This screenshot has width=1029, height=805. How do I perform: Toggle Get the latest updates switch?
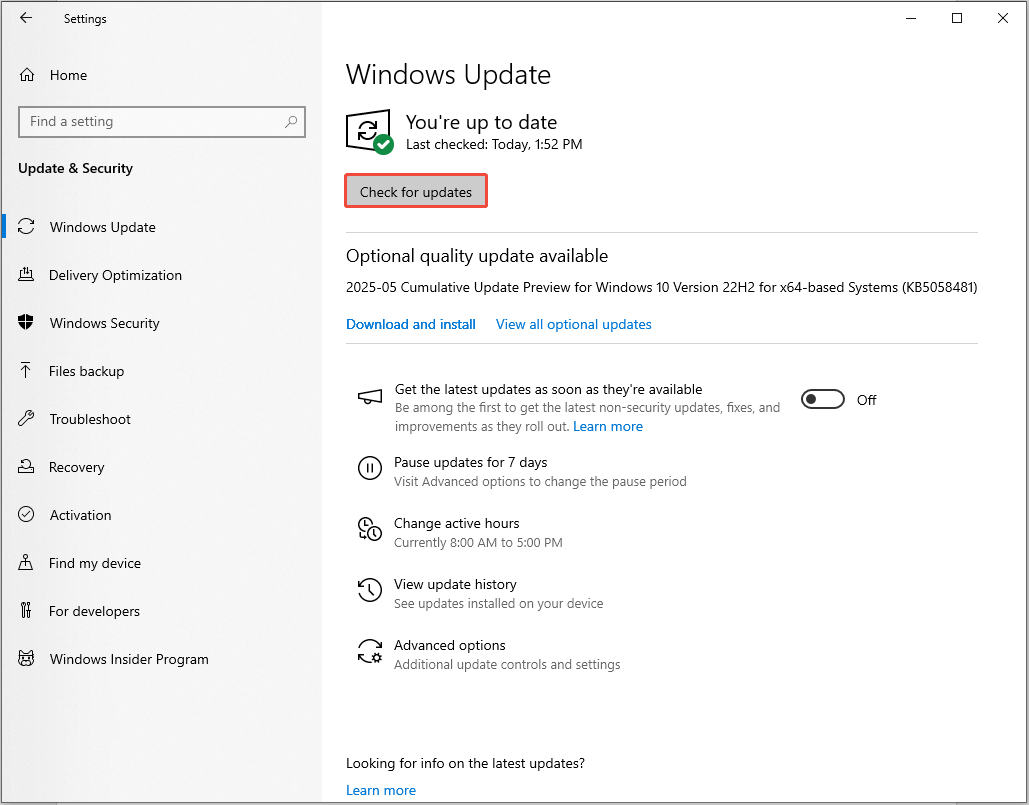tap(823, 400)
